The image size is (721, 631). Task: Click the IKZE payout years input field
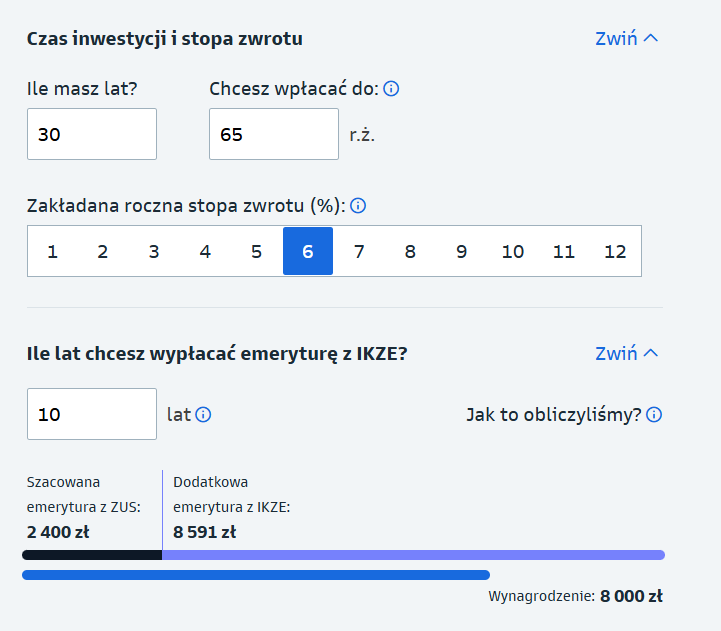tap(92, 414)
